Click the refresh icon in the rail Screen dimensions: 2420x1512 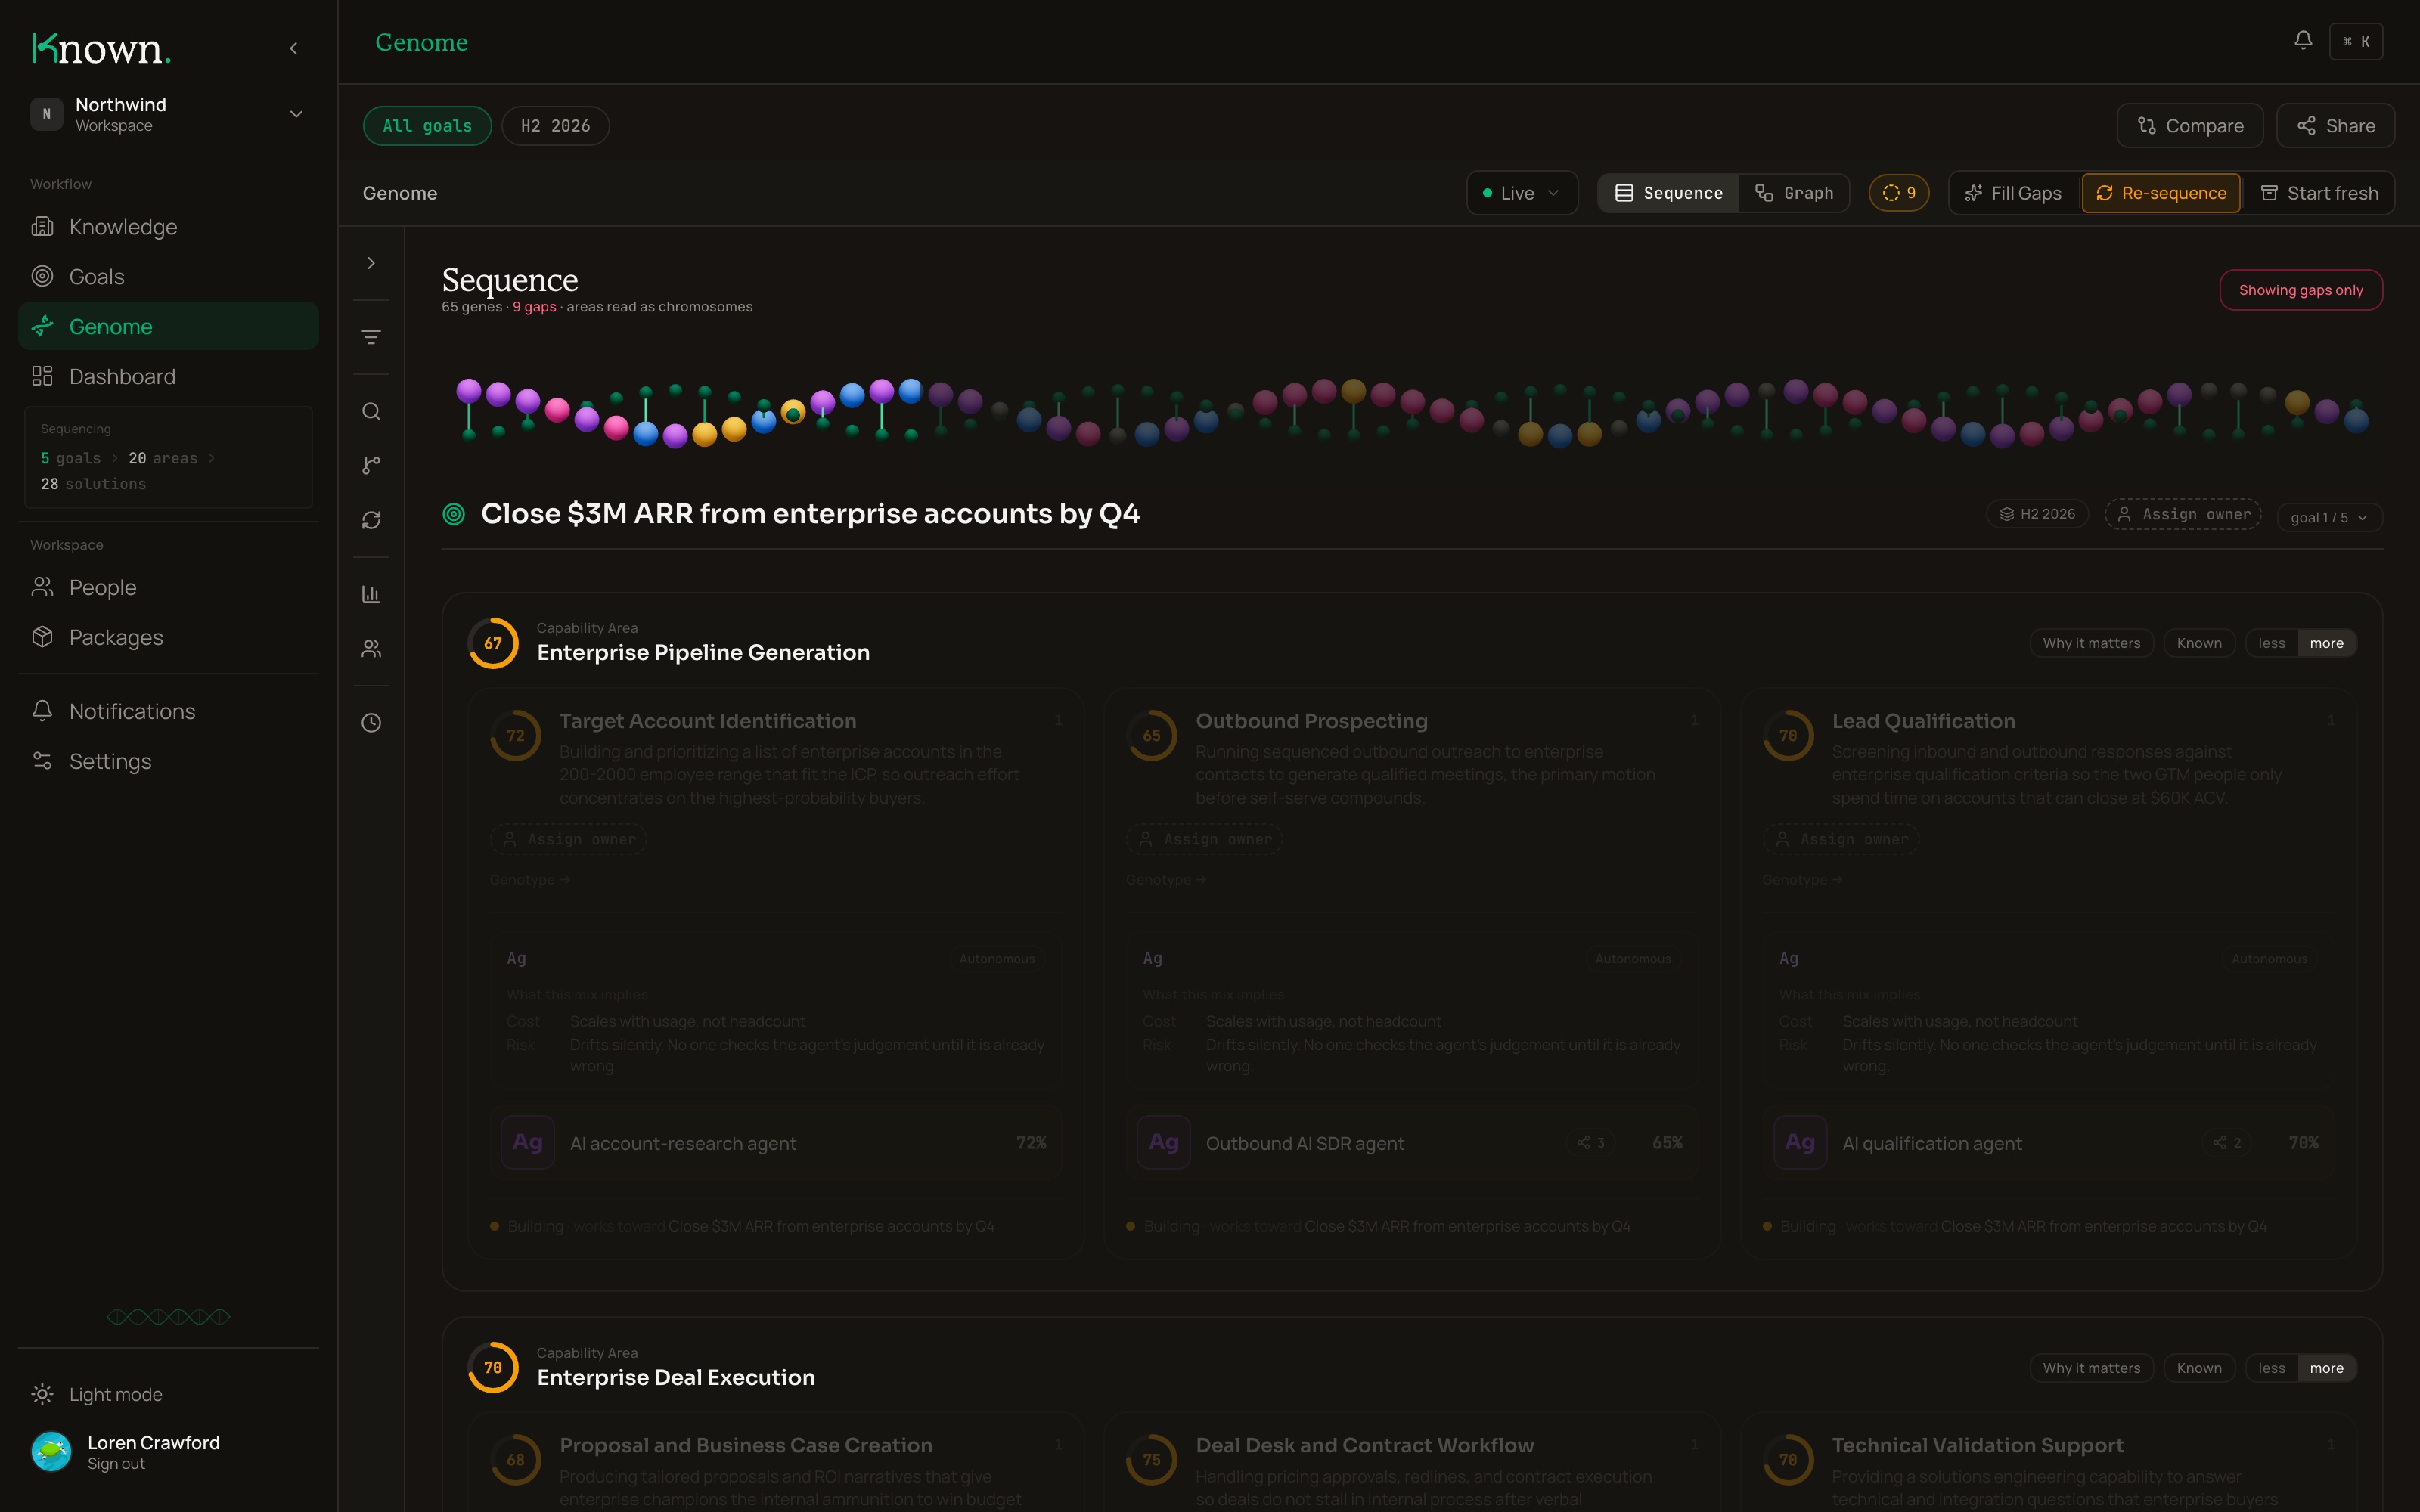[x=371, y=520]
